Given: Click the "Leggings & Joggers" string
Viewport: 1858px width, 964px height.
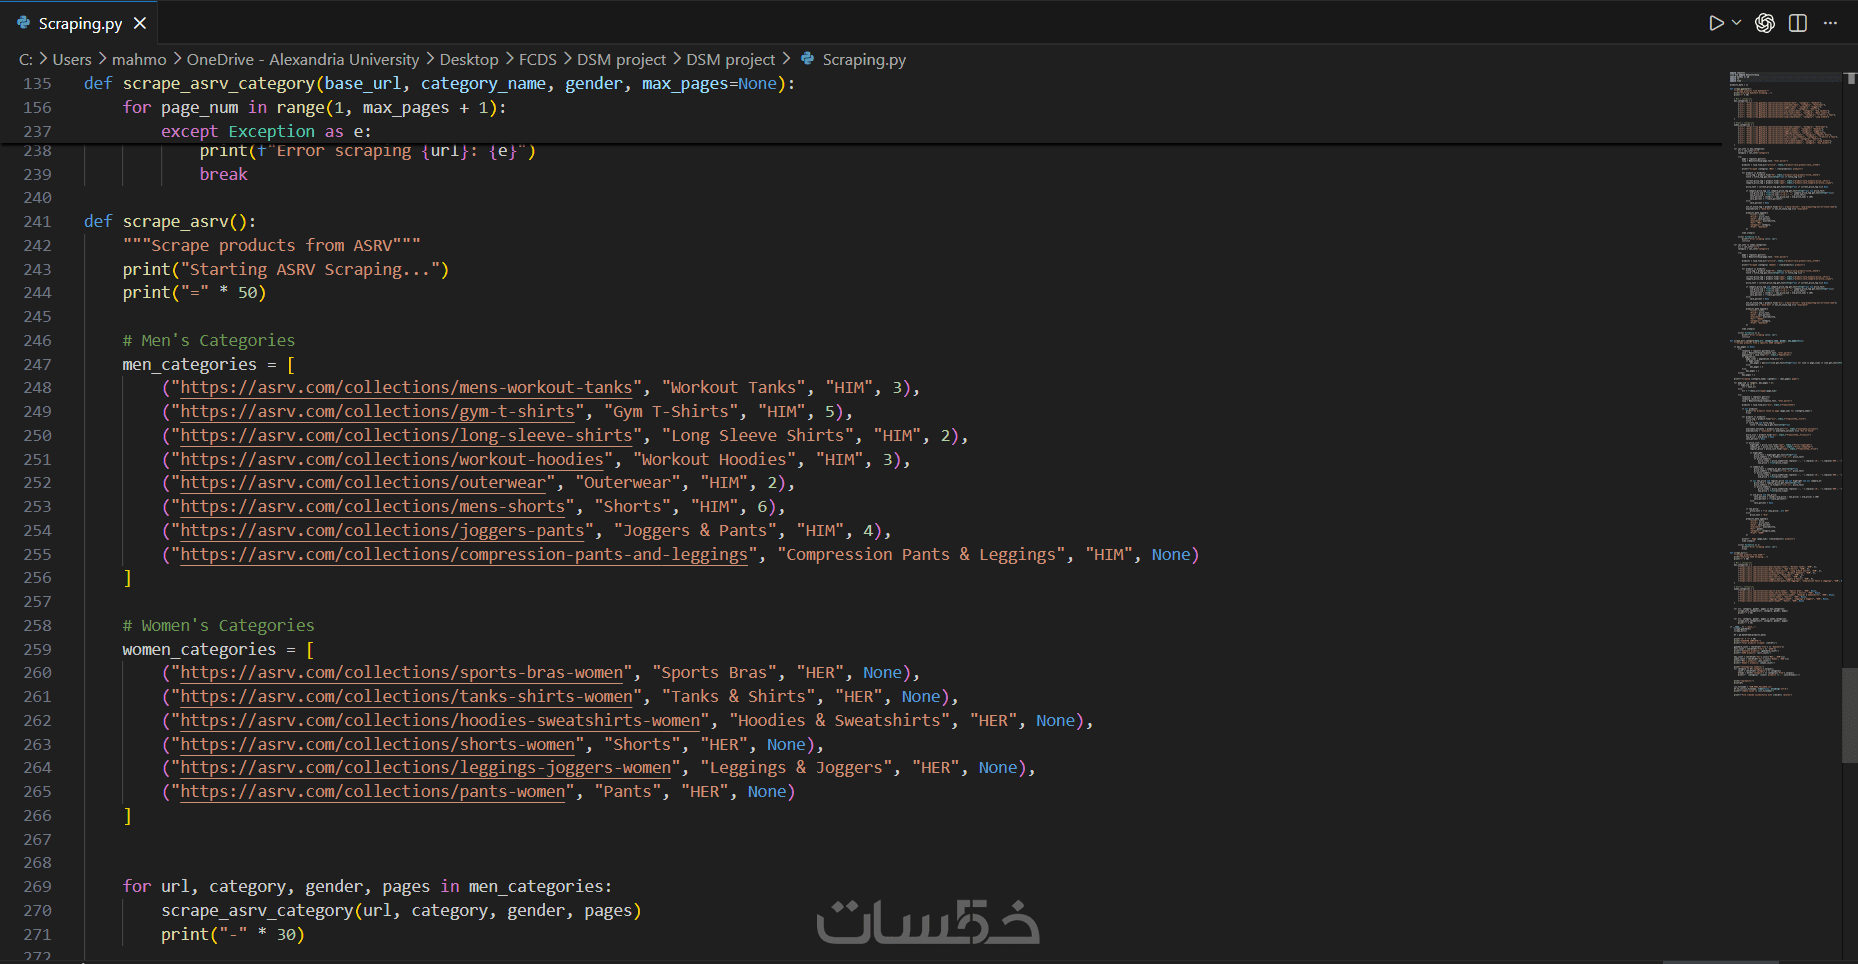Looking at the screenshot, I should (797, 768).
